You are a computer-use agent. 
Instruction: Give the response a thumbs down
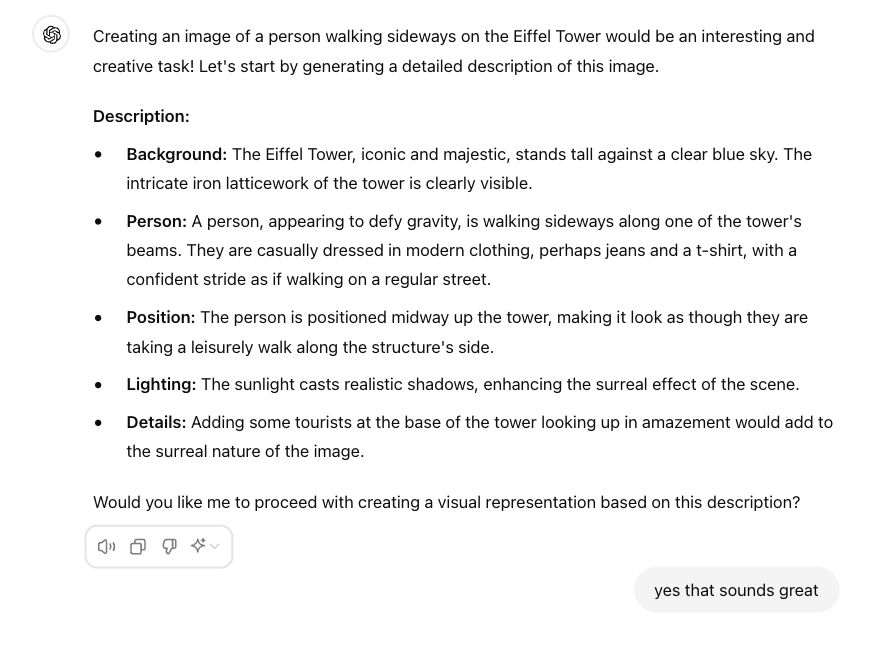[x=169, y=546]
